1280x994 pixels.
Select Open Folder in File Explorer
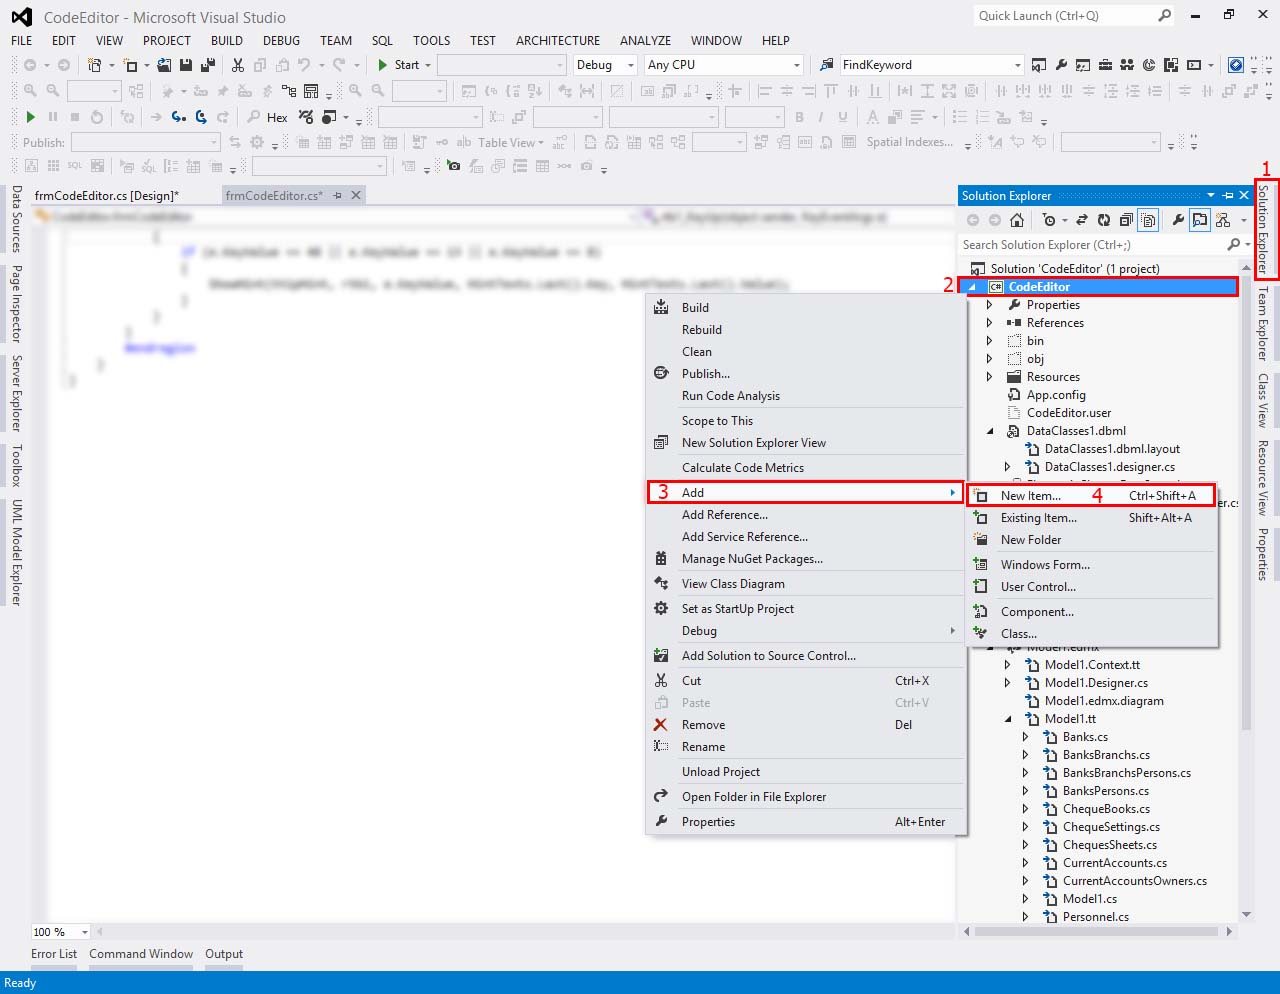(805, 797)
